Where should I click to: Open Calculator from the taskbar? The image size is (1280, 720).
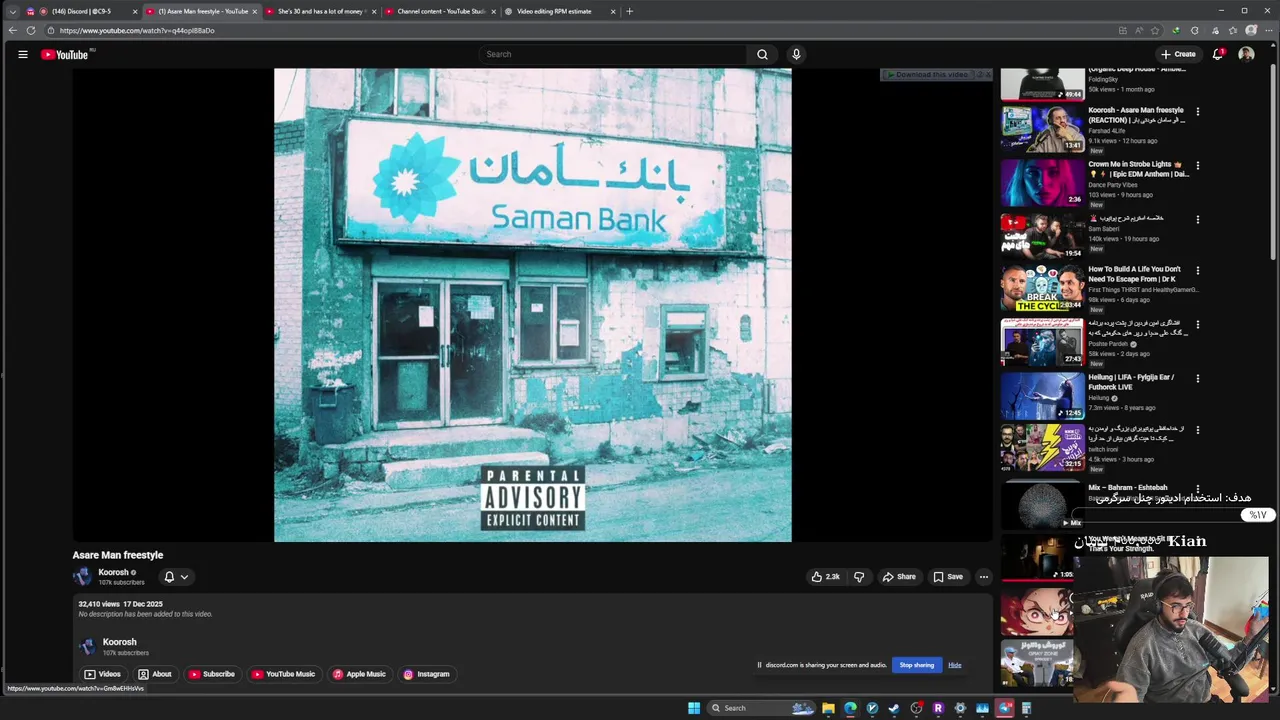(1026, 708)
